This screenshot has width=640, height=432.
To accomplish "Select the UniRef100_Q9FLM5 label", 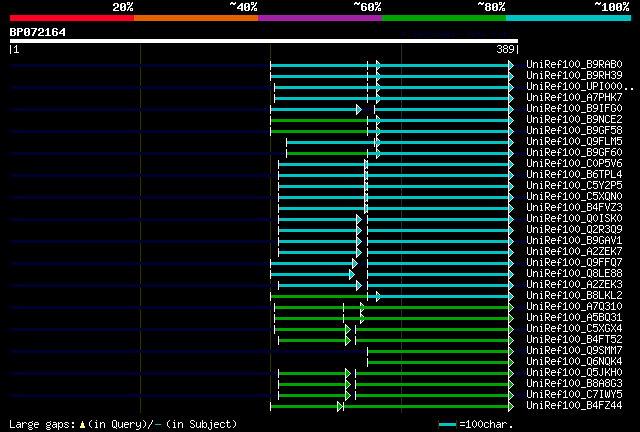I will [x=574, y=141].
